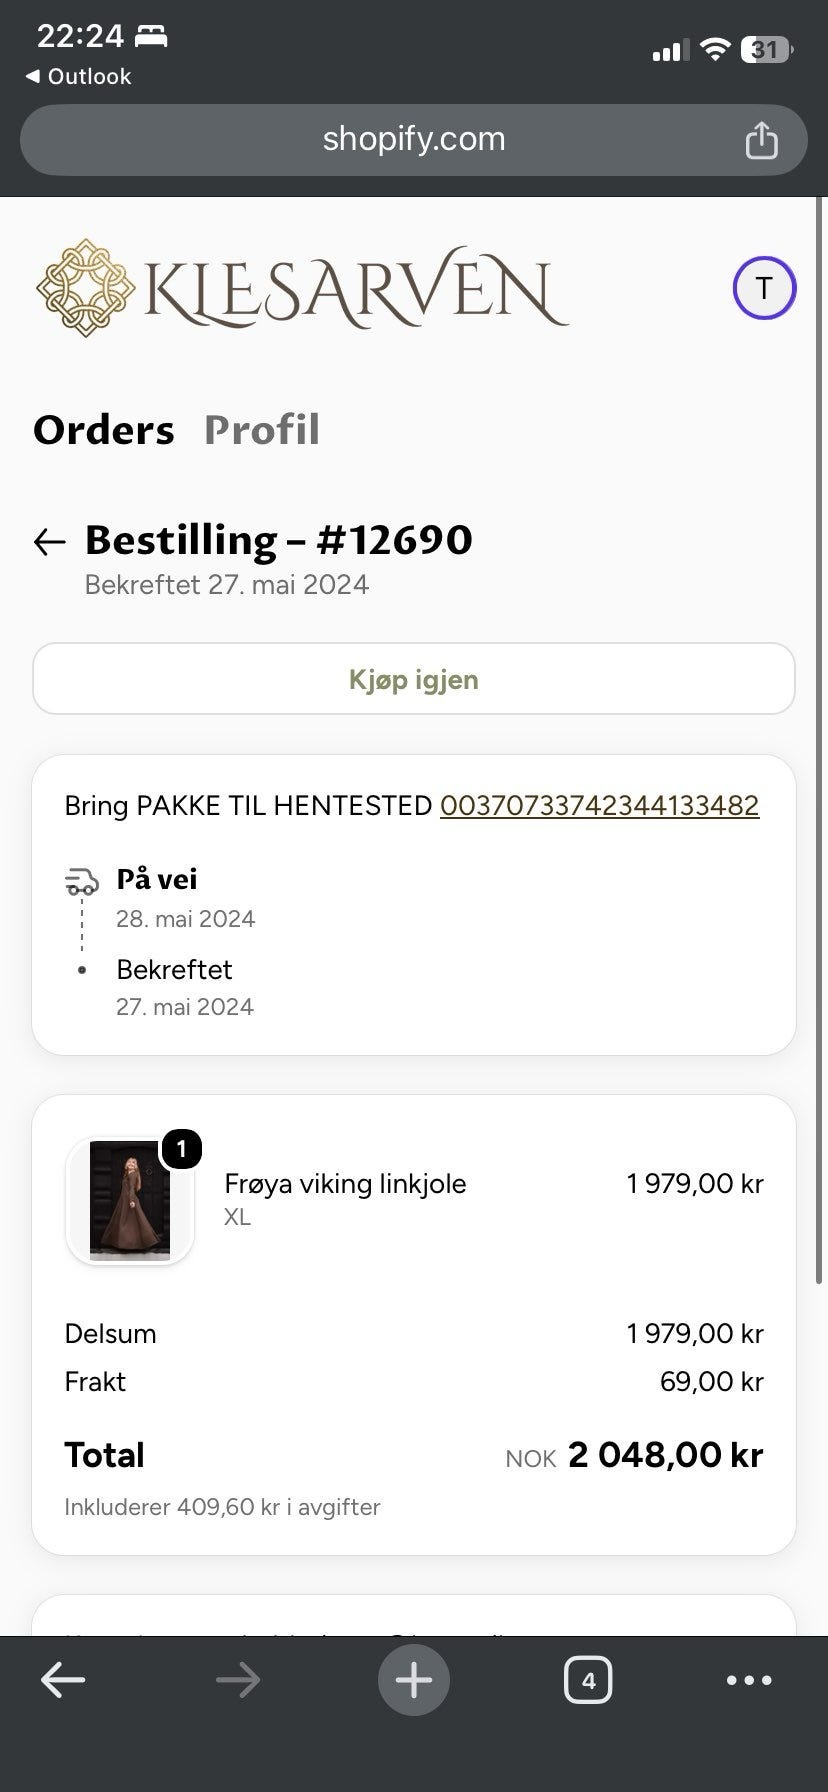This screenshot has width=828, height=1792.
Task: Tap the Klesarven knot logo
Action: 85,287
